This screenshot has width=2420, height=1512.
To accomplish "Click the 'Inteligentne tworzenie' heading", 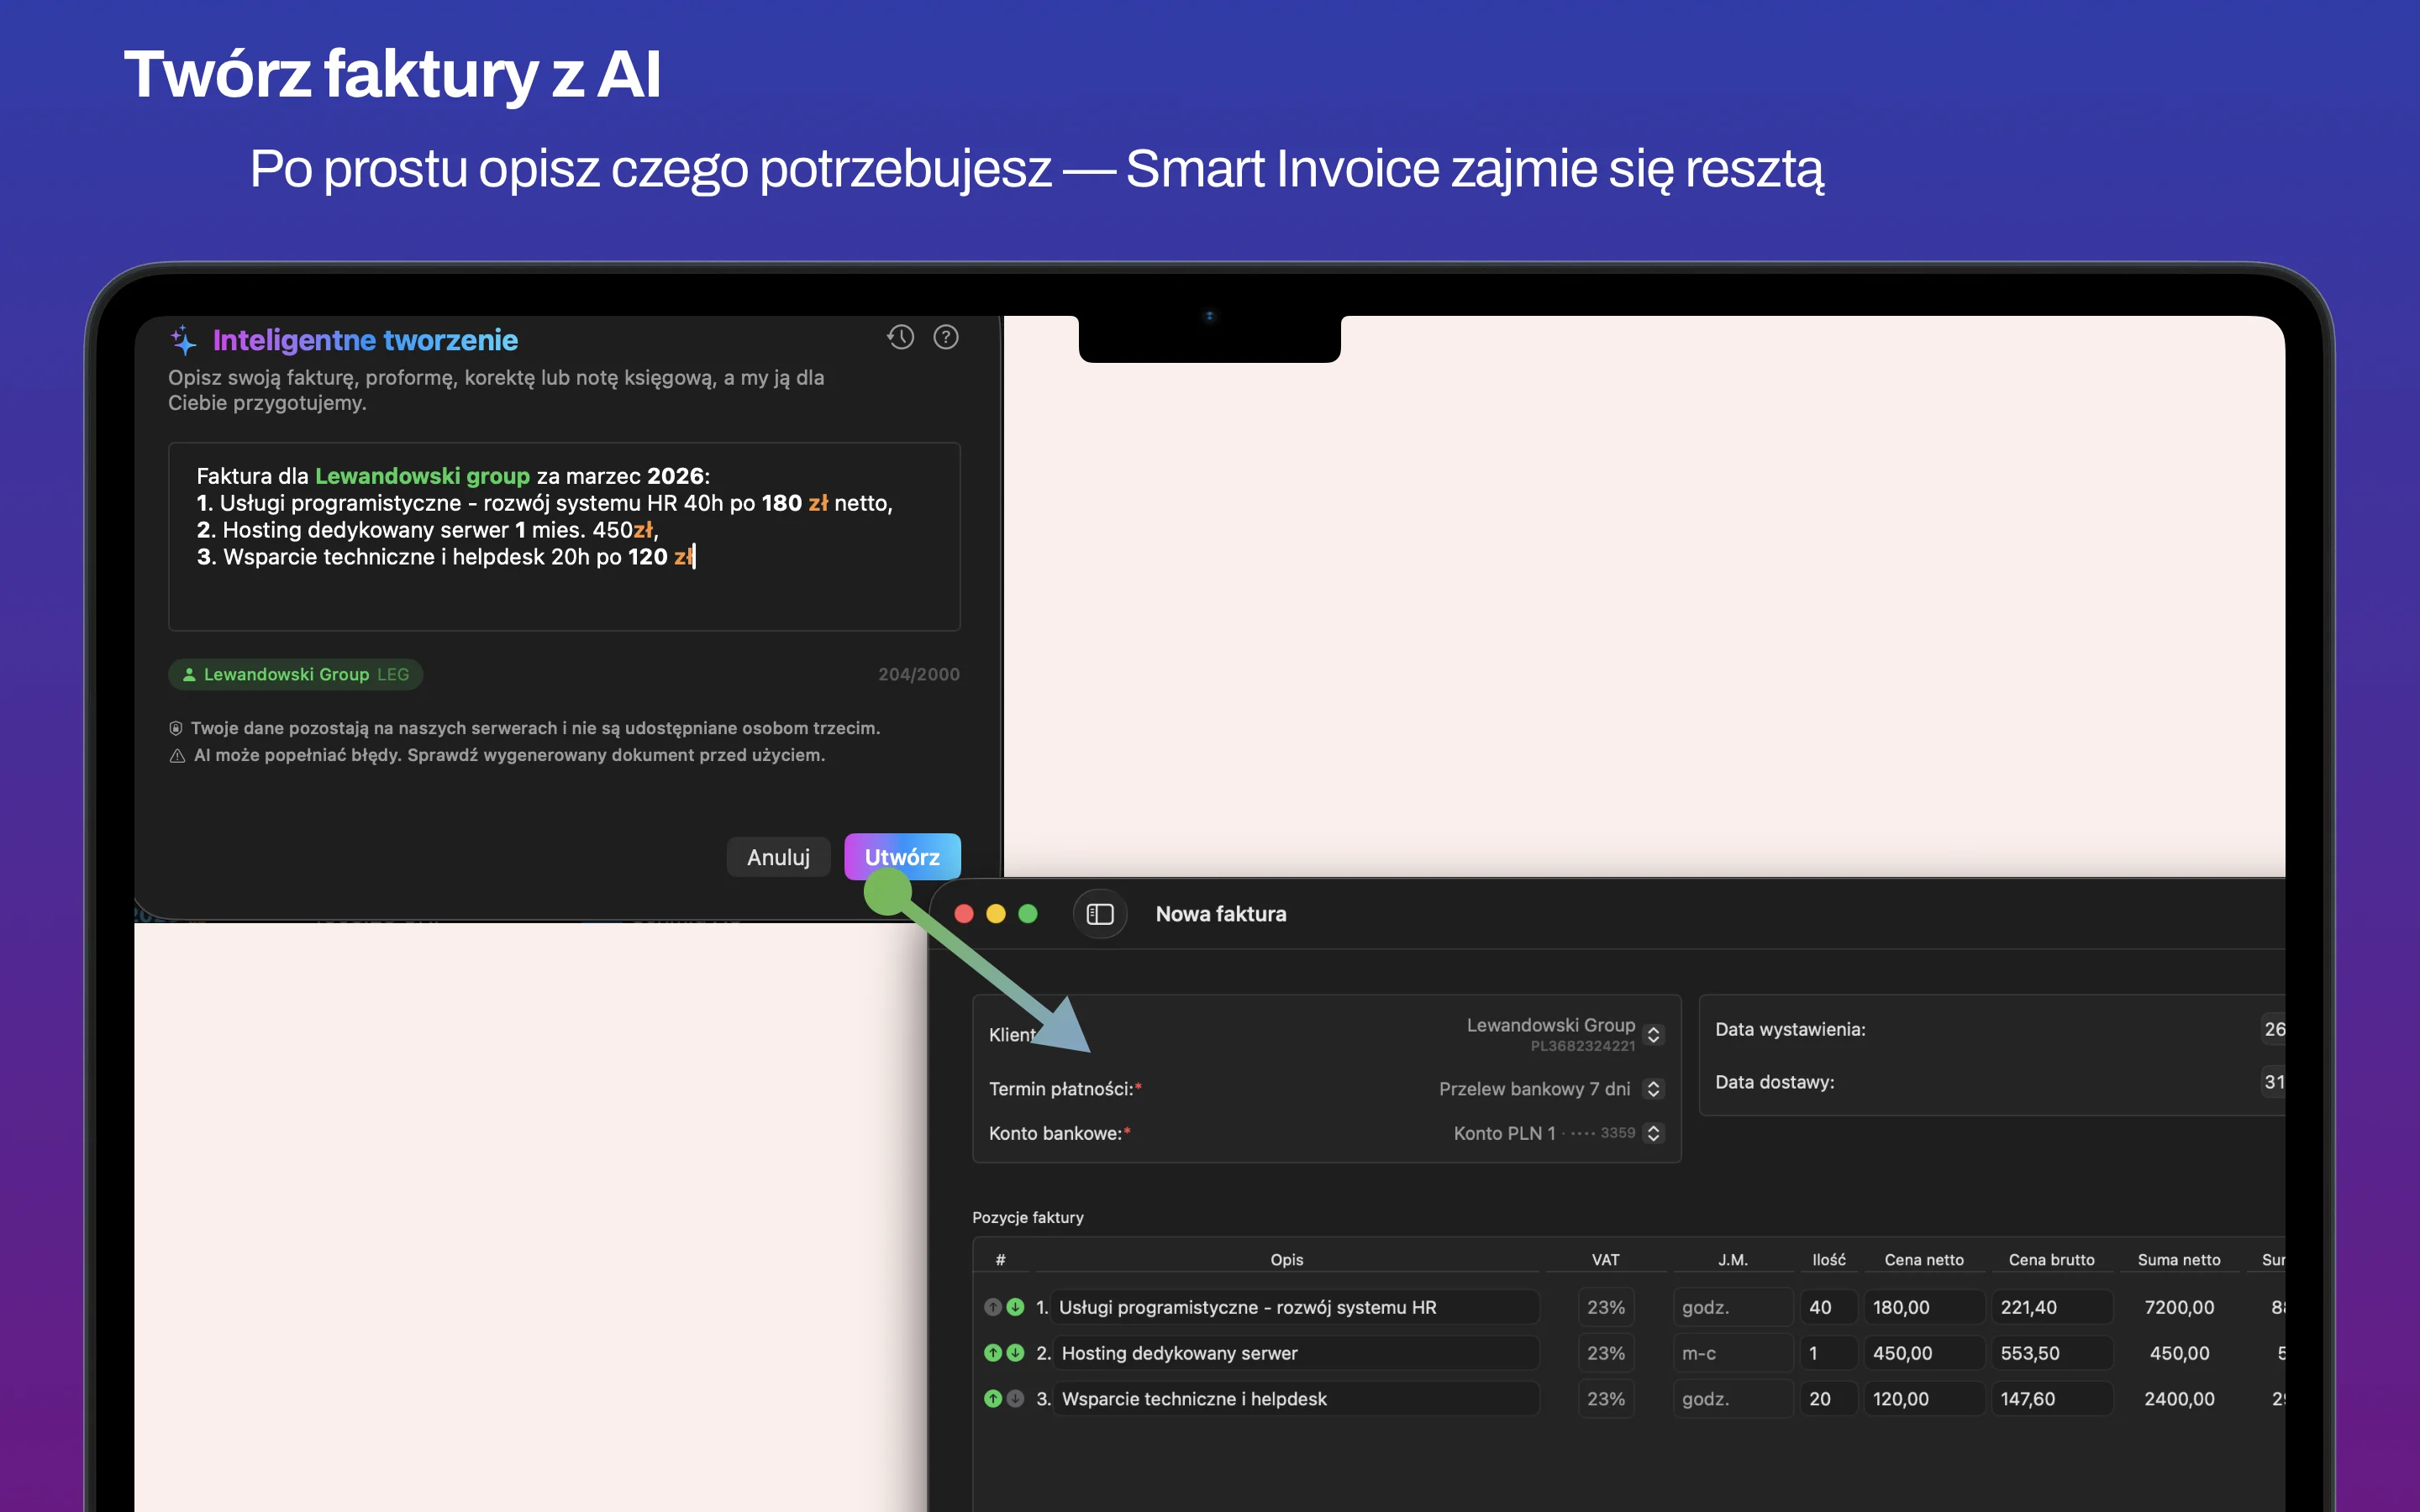I will click(x=365, y=340).
